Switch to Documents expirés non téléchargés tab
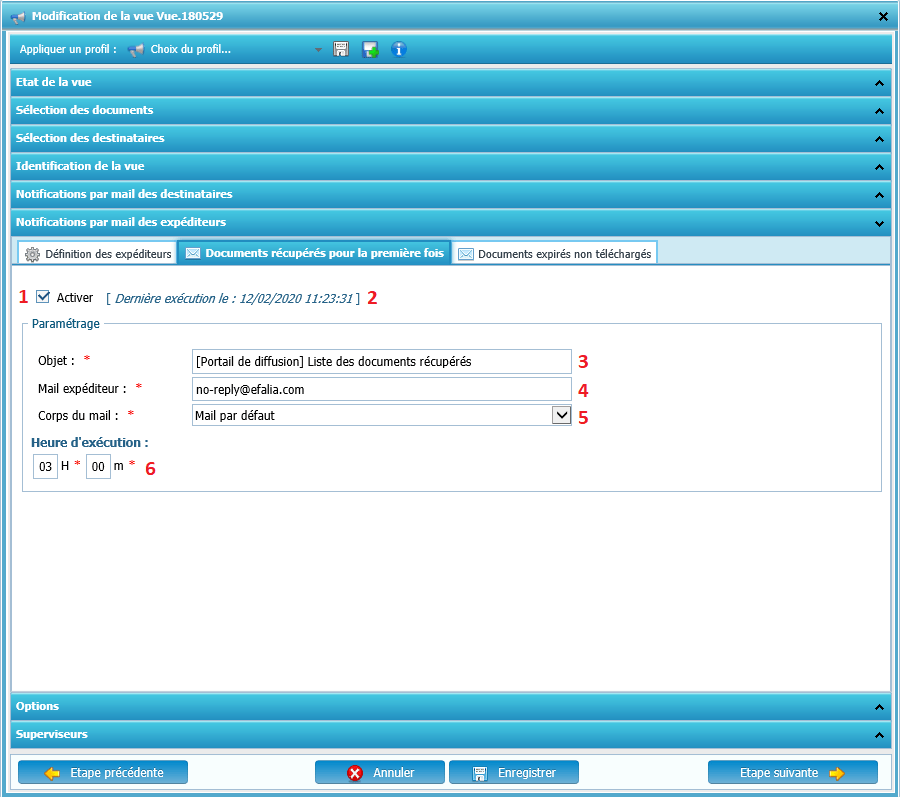 pyautogui.click(x=555, y=254)
